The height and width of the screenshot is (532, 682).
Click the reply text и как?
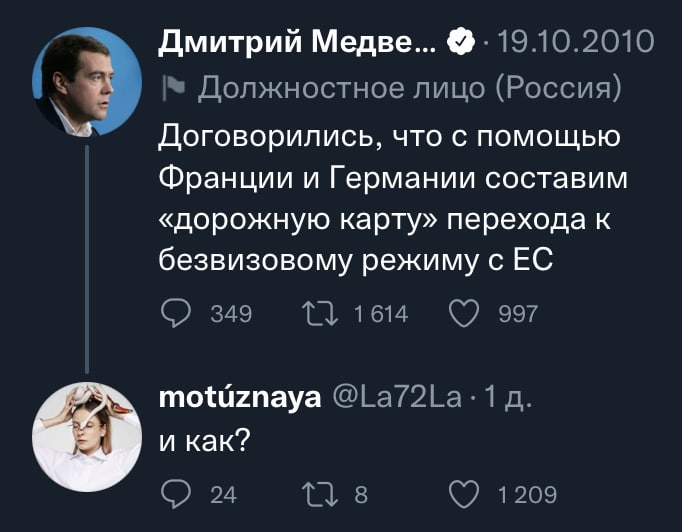[204, 441]
